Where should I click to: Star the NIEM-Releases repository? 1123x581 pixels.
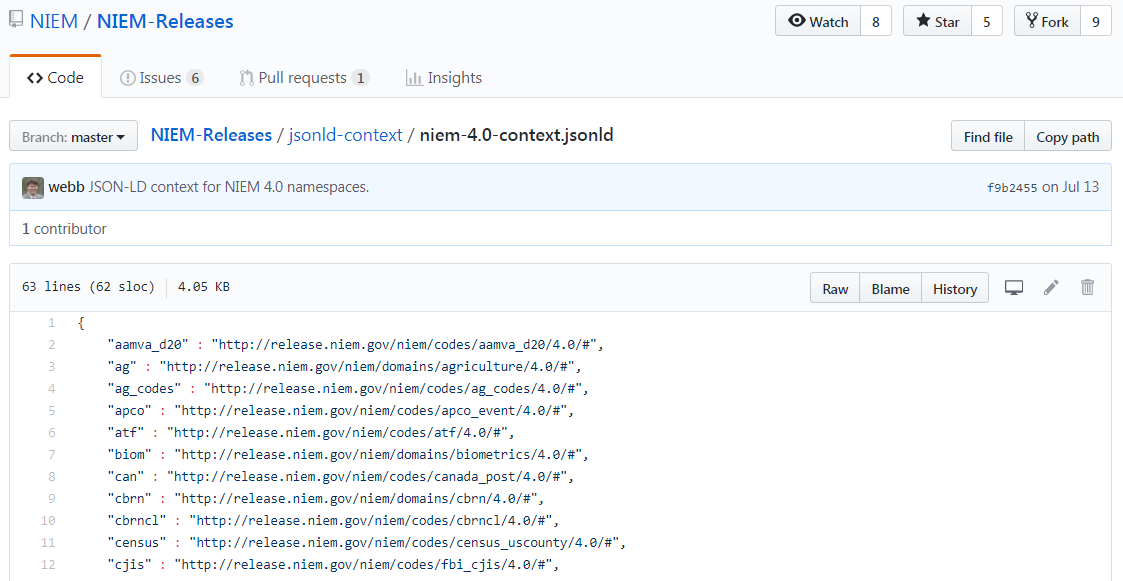[x=937, y=22]
